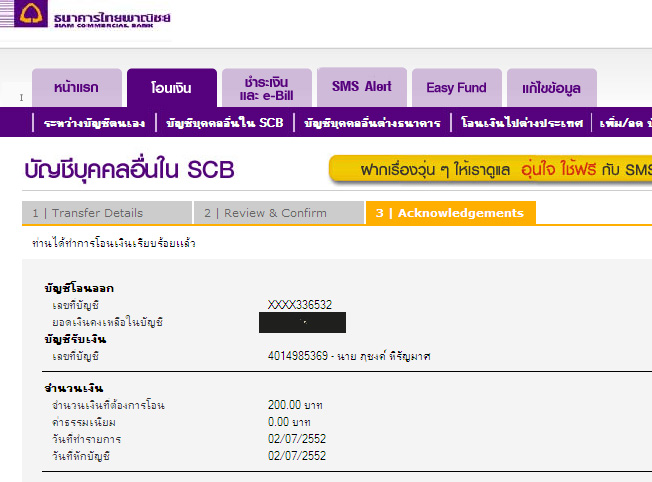Select the โอนเงิน transfer tab

(x=172, y=88)
